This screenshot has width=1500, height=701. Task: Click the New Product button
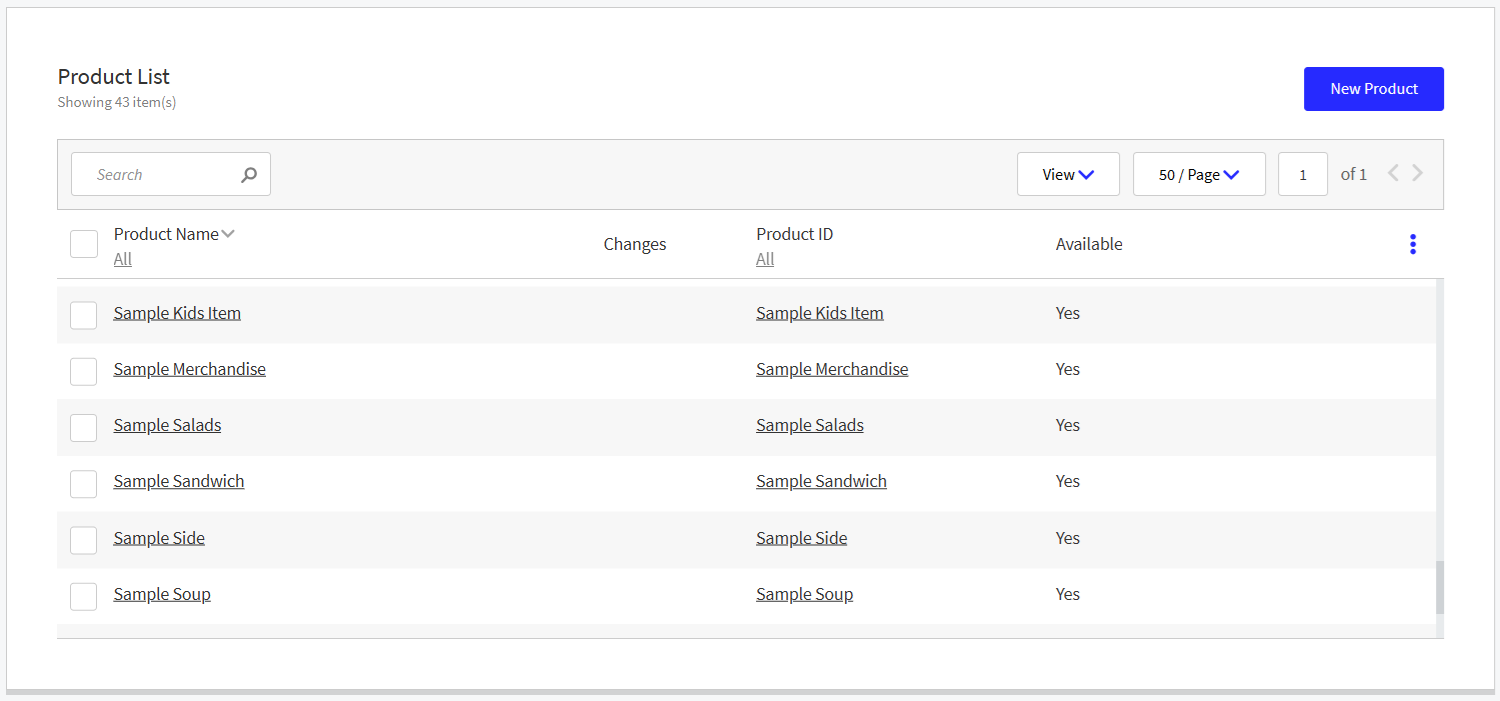[1373, 88]
